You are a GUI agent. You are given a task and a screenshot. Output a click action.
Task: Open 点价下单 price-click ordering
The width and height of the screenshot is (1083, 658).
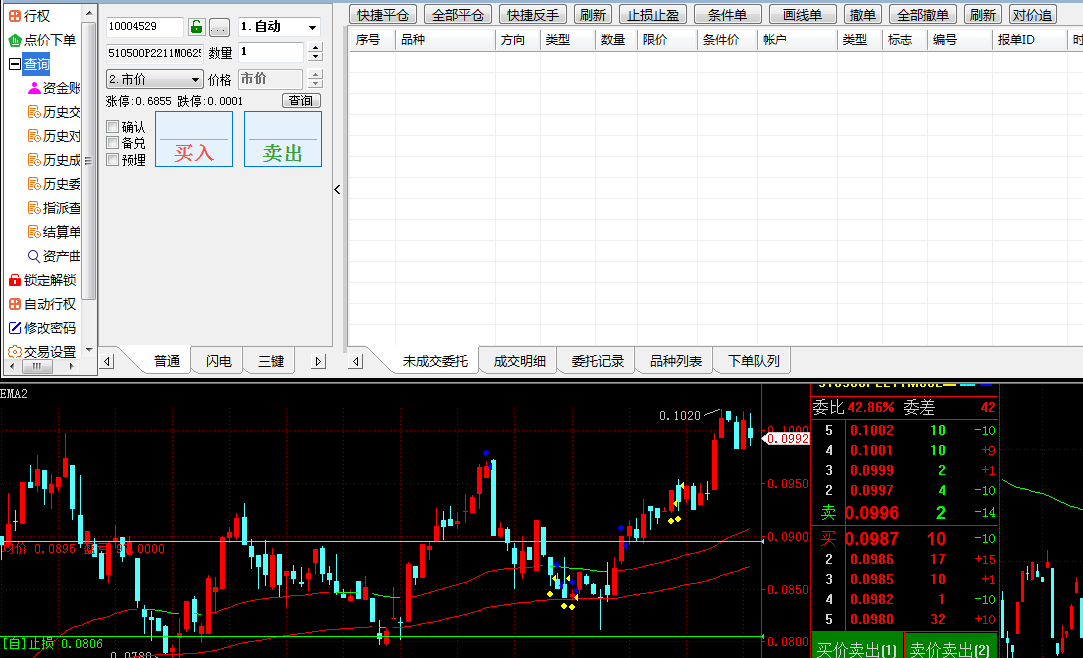tap(42, 40)
